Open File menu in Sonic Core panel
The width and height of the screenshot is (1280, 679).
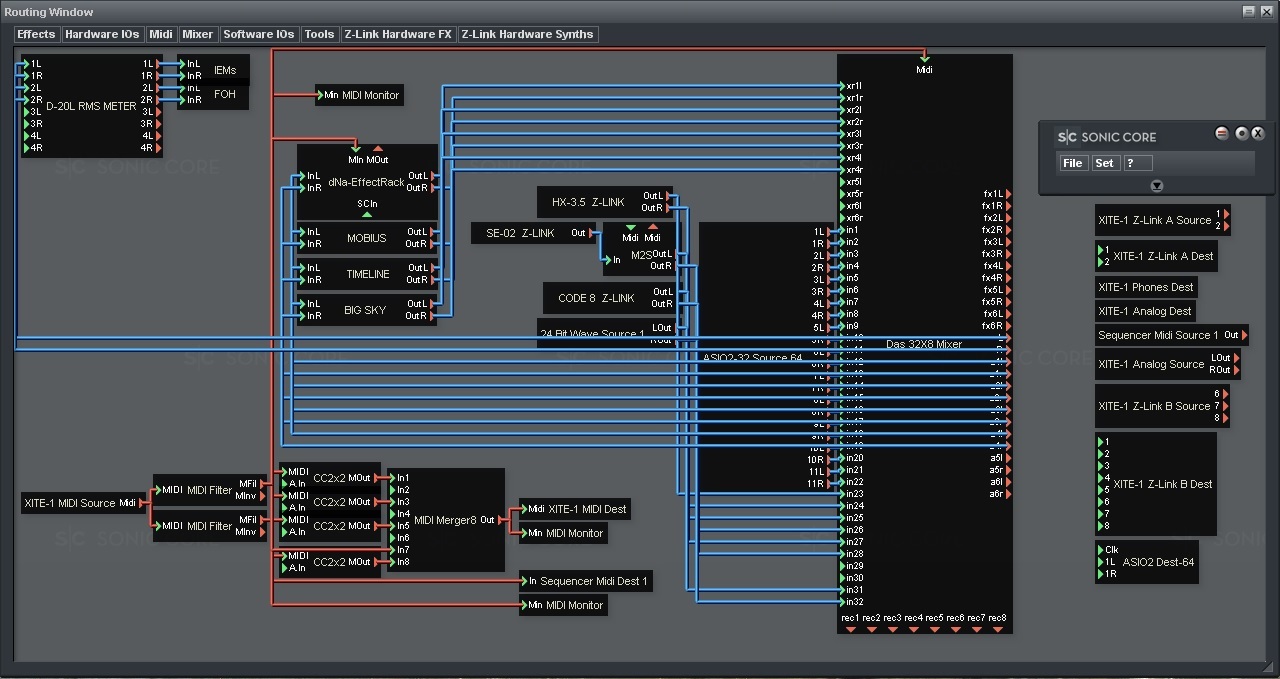point(1072,163)
